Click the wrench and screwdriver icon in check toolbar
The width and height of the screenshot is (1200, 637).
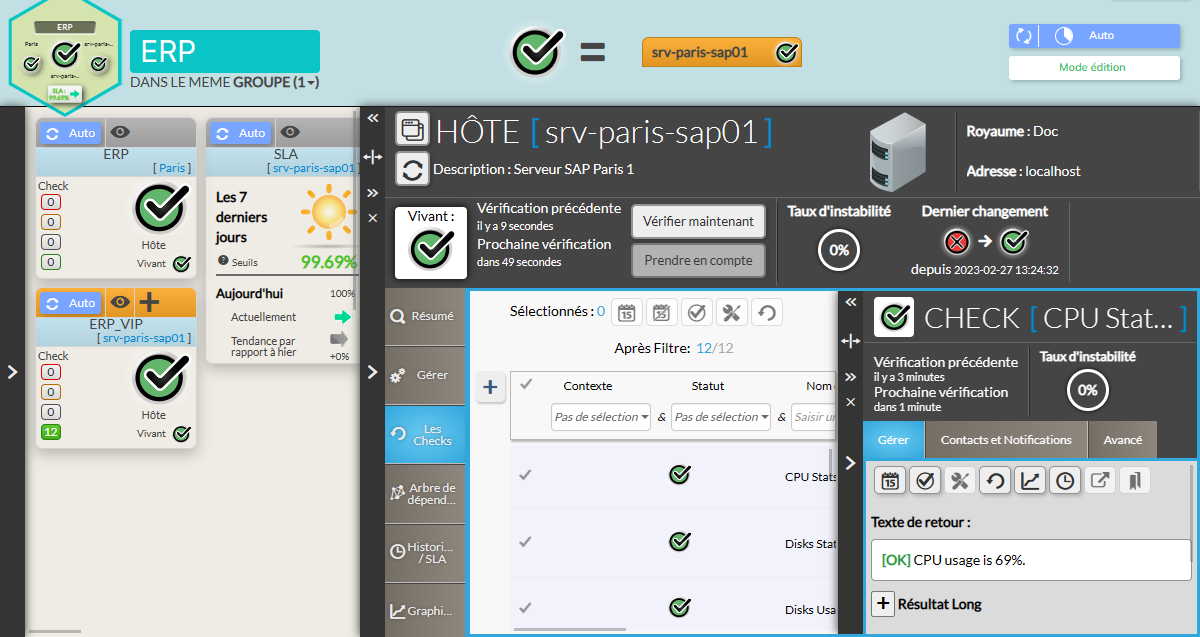[960, 481]
